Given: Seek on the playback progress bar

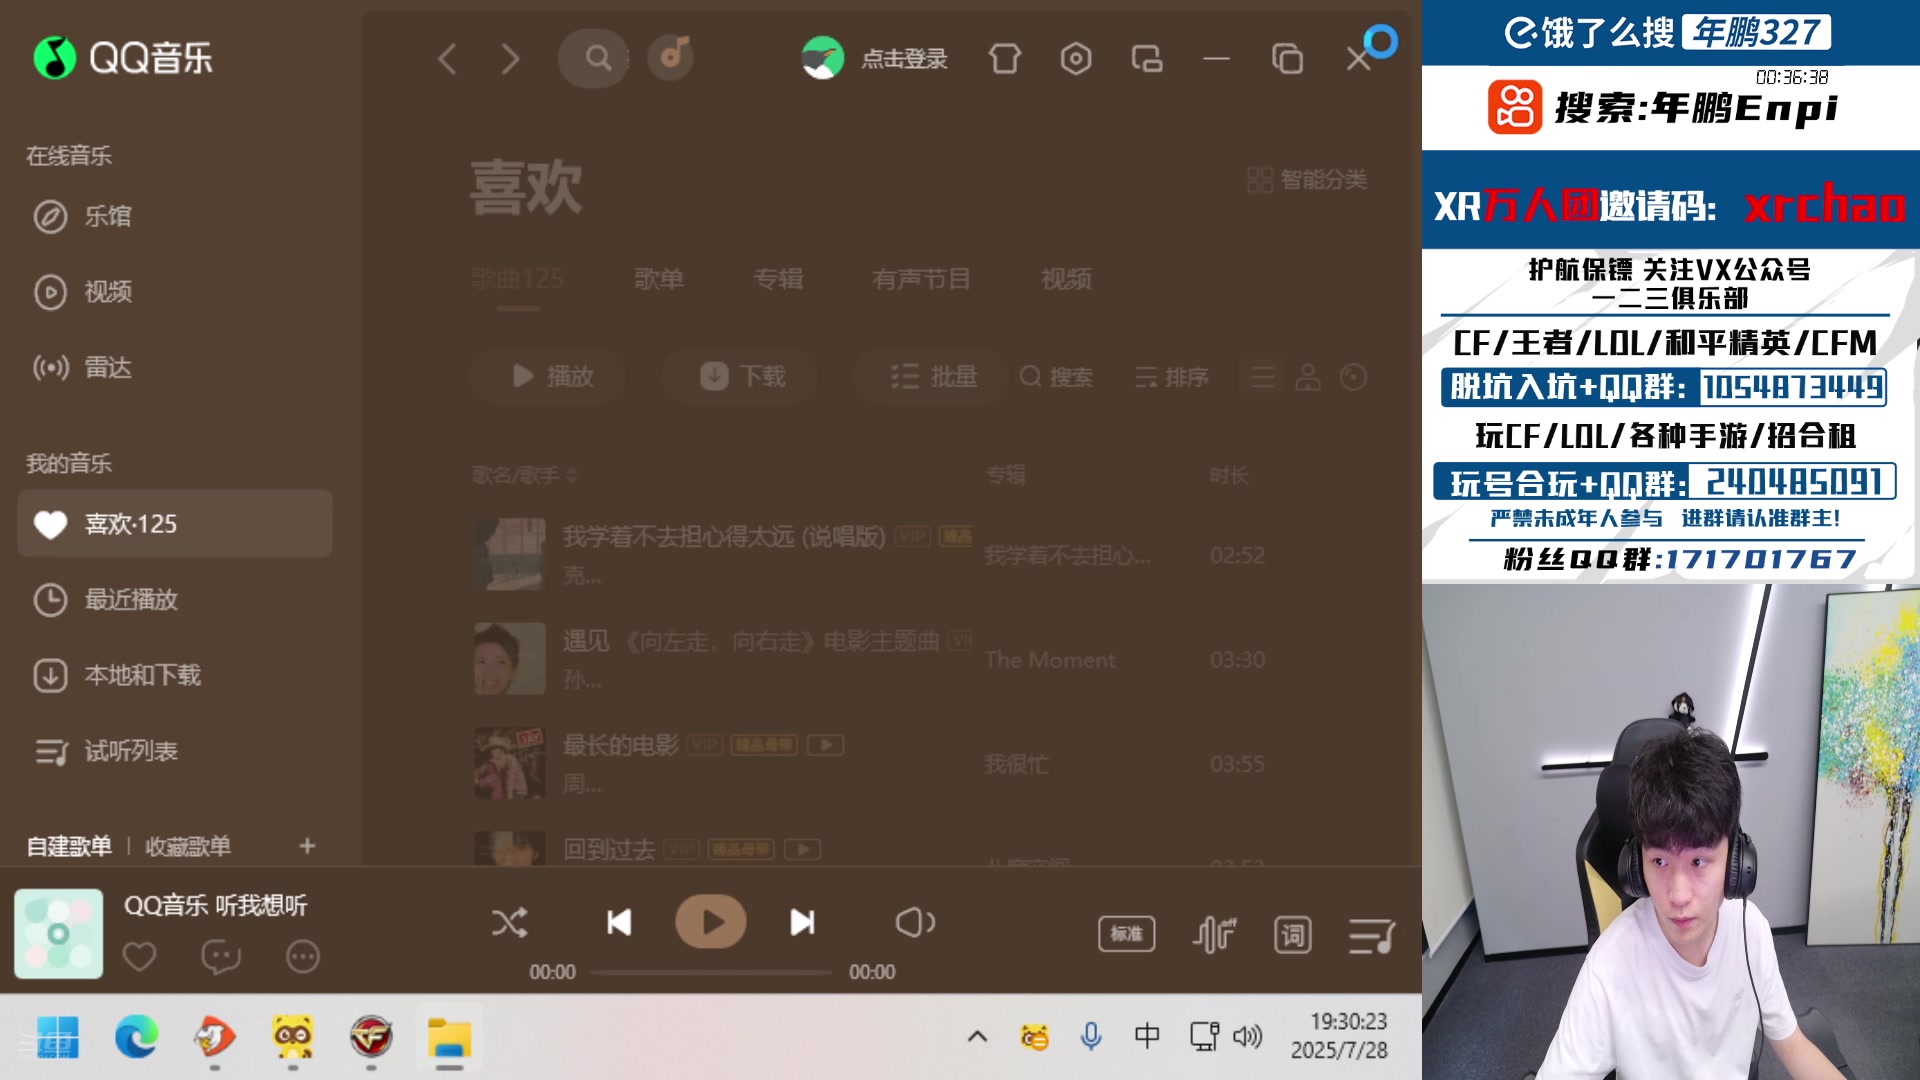Looking at the screenshot, I should pyautogui.click(x=711, y=972).
